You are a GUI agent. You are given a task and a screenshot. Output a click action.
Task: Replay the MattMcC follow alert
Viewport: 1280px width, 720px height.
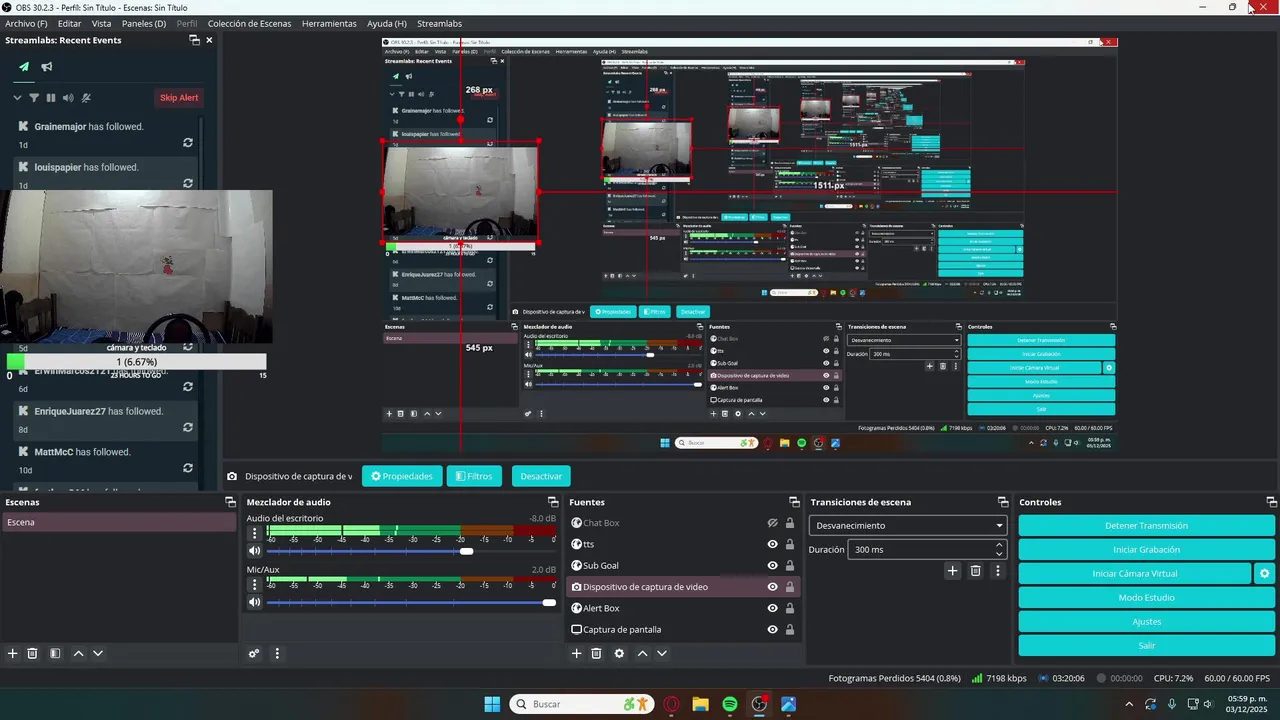(x=187, y=468)
